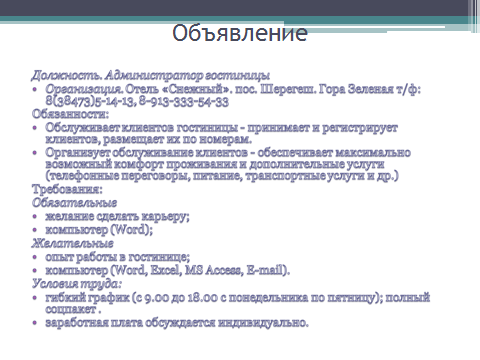The width and height of the screenshot is (480, 360).
Task: Click the bullet starting "гибкий график"
Action: 238,303
